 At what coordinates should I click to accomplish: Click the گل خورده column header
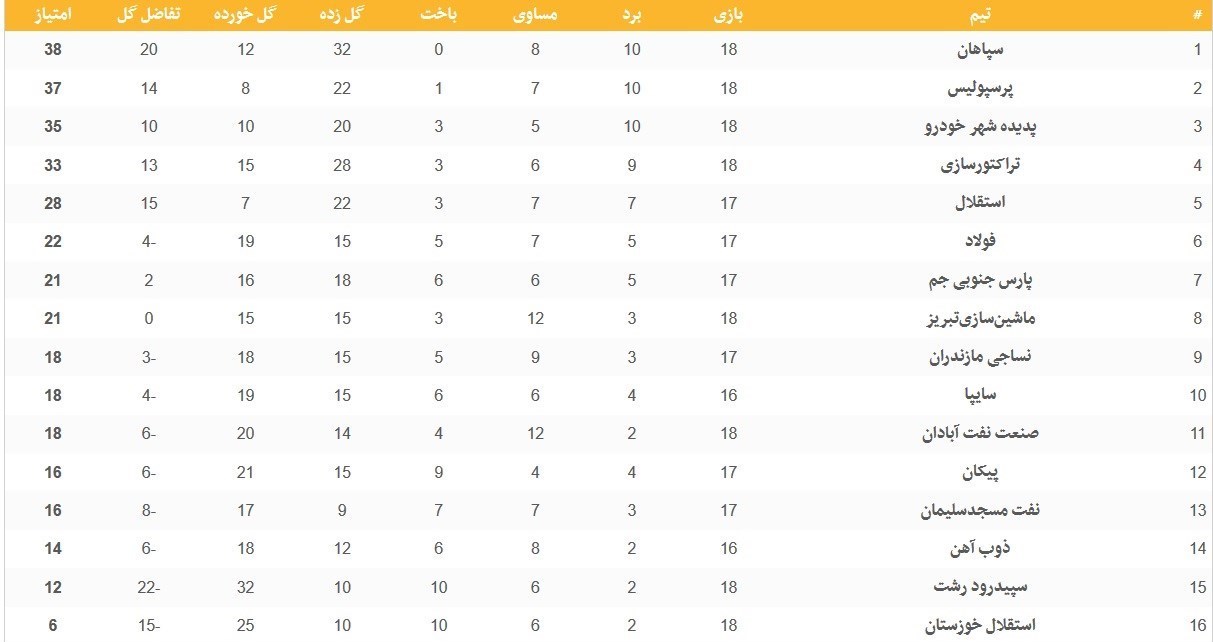(x=246, y=15)
